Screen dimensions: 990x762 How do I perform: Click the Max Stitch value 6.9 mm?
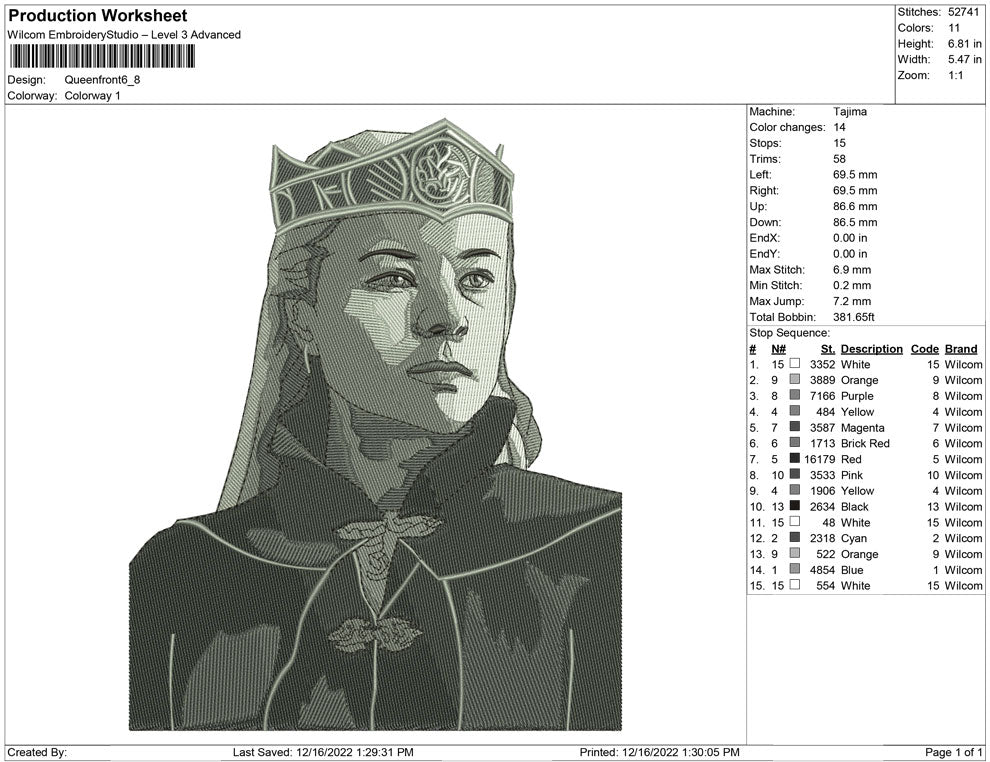(852, 270)
